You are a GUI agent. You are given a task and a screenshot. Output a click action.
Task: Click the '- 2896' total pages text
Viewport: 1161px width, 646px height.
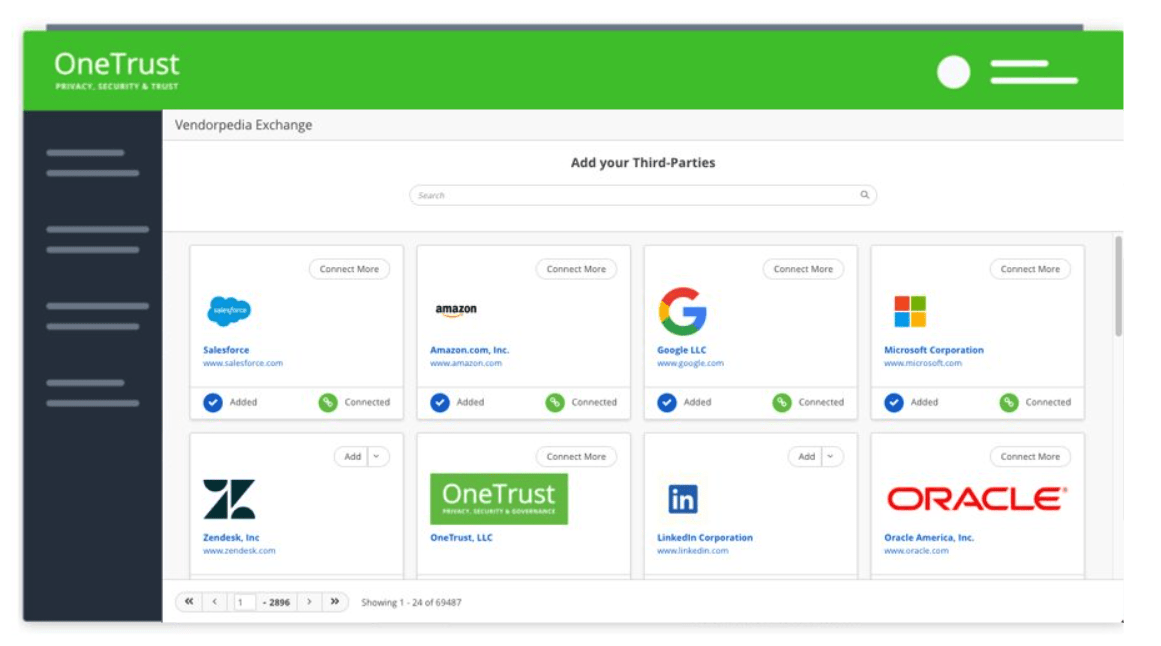[x=277, y=602]
